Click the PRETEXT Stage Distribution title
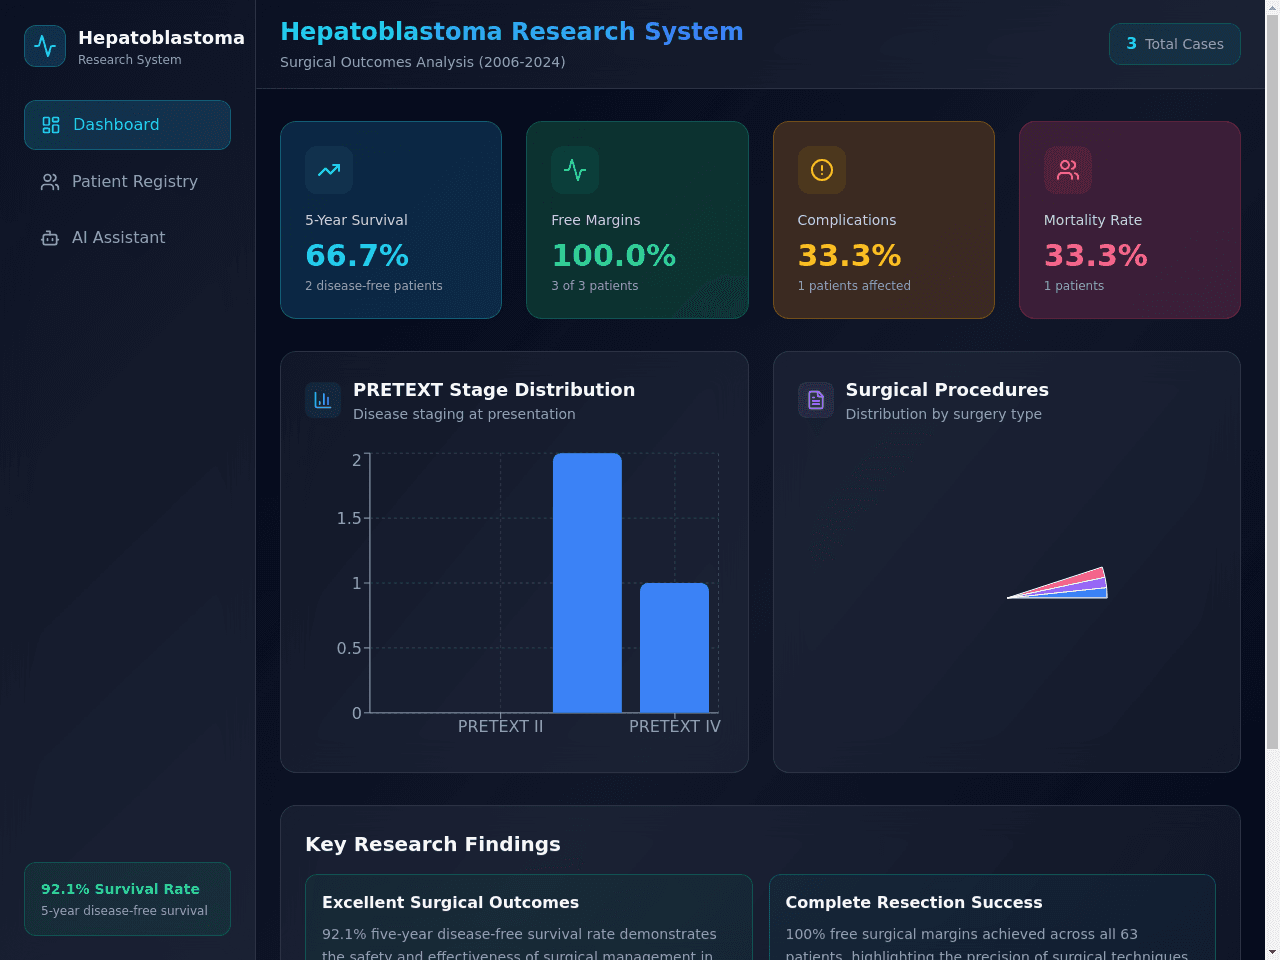The height and width of the screenshot is (960, 1280). point(494,390)
